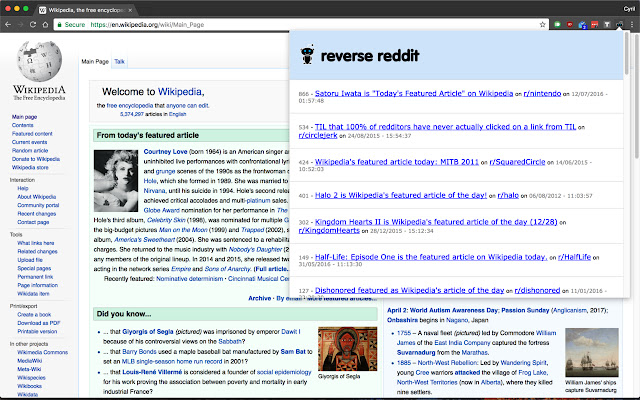Switch to the Talk tab
Viewport: 640px width, 400px height.
[119, 62]
